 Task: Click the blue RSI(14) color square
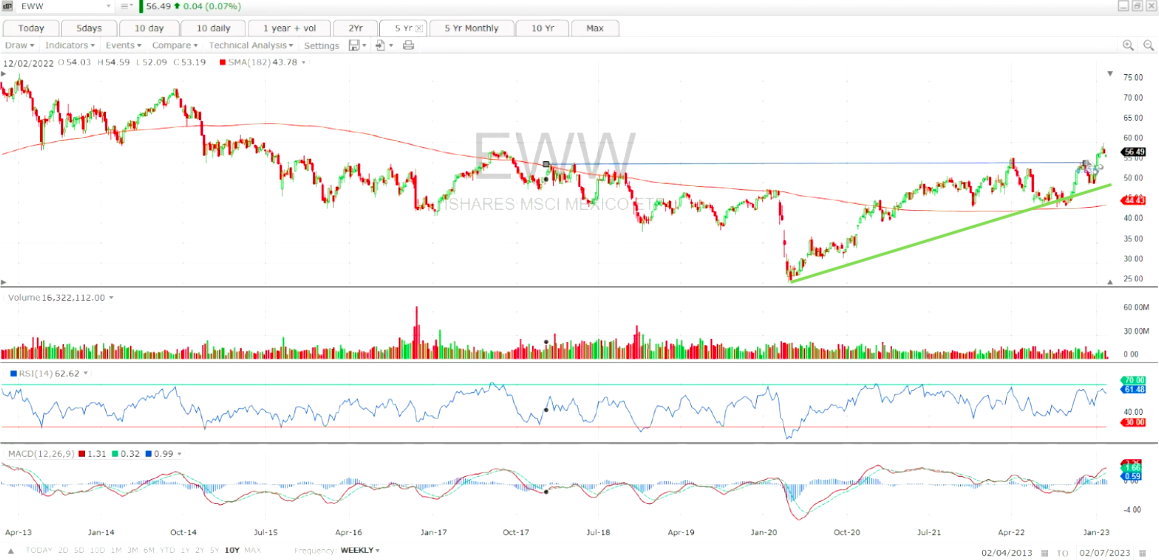(x=13, y=374)
